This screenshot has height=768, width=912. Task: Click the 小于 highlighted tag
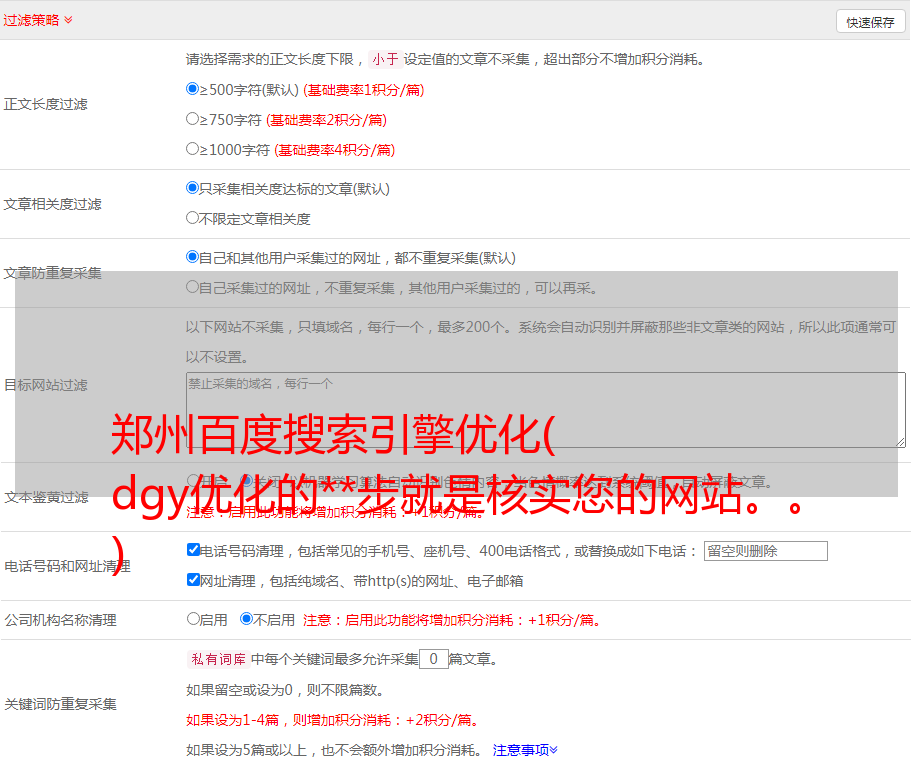[x=386, y=59]
